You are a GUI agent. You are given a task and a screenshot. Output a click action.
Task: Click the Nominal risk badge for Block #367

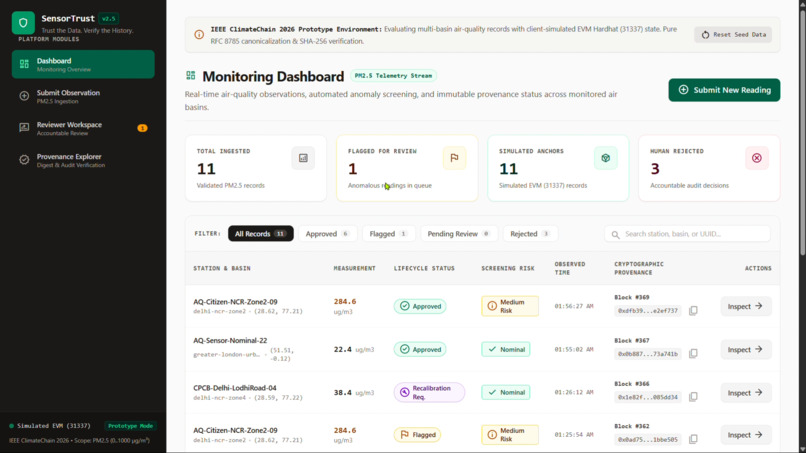[x=506, y=349]
